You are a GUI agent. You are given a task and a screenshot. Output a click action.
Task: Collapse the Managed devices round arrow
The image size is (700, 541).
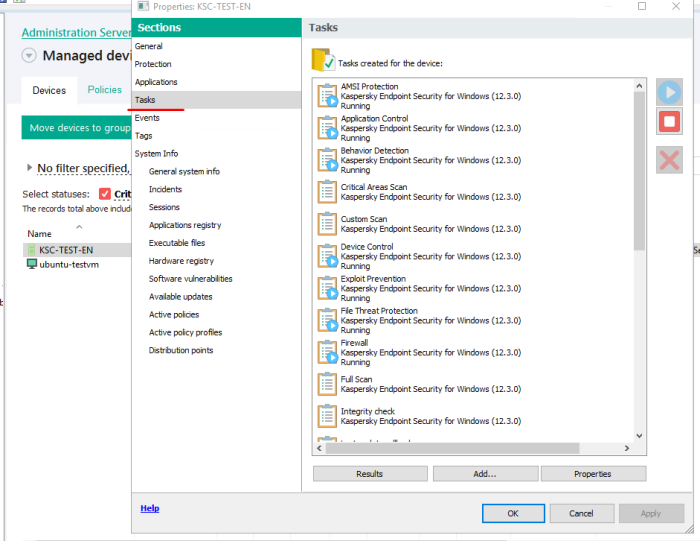(29, 55)
